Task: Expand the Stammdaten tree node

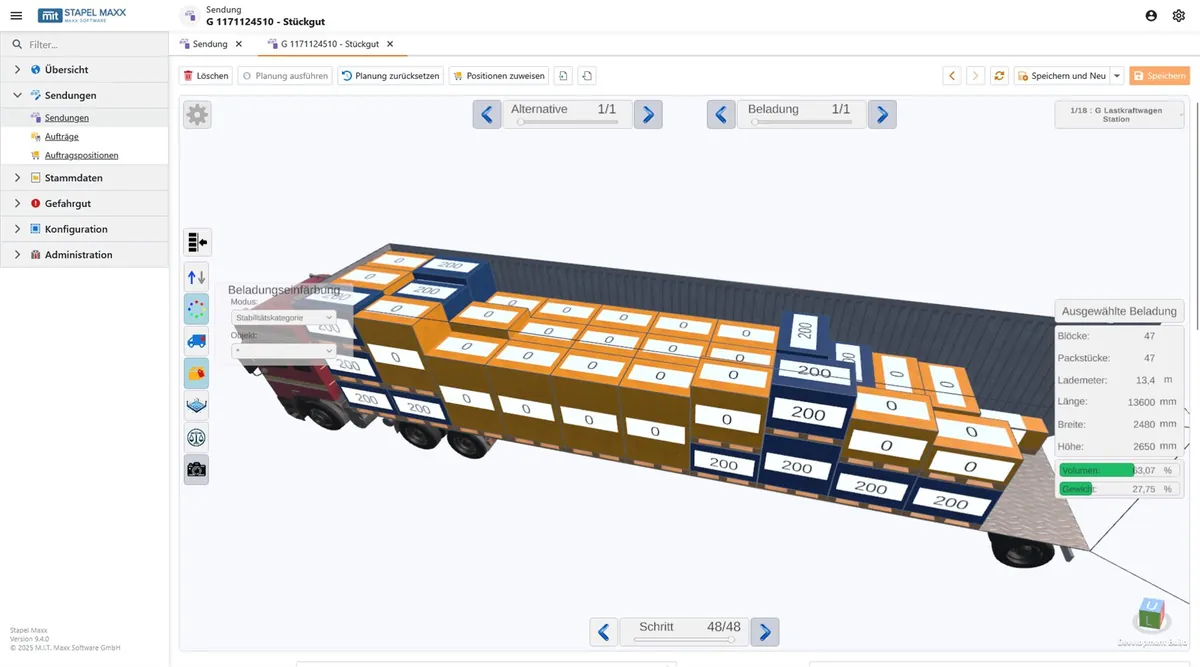Action: point(18,178)
